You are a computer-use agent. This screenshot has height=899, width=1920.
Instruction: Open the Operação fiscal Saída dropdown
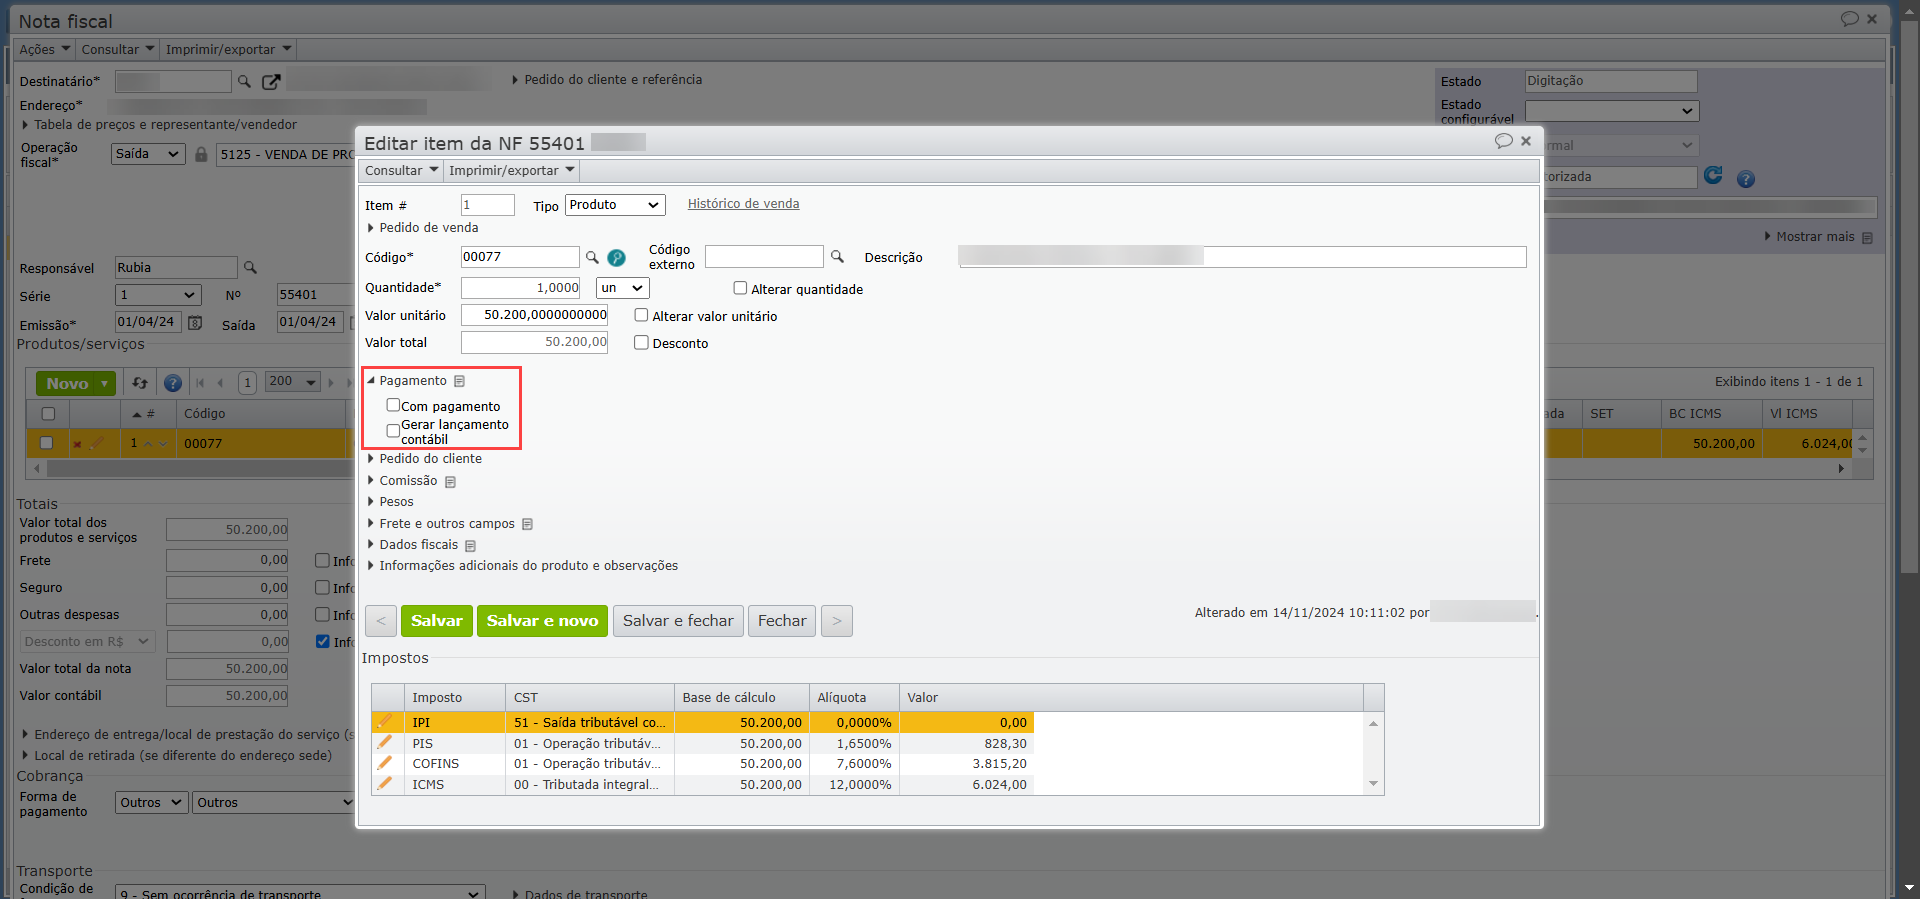click(x=148, y=154)
